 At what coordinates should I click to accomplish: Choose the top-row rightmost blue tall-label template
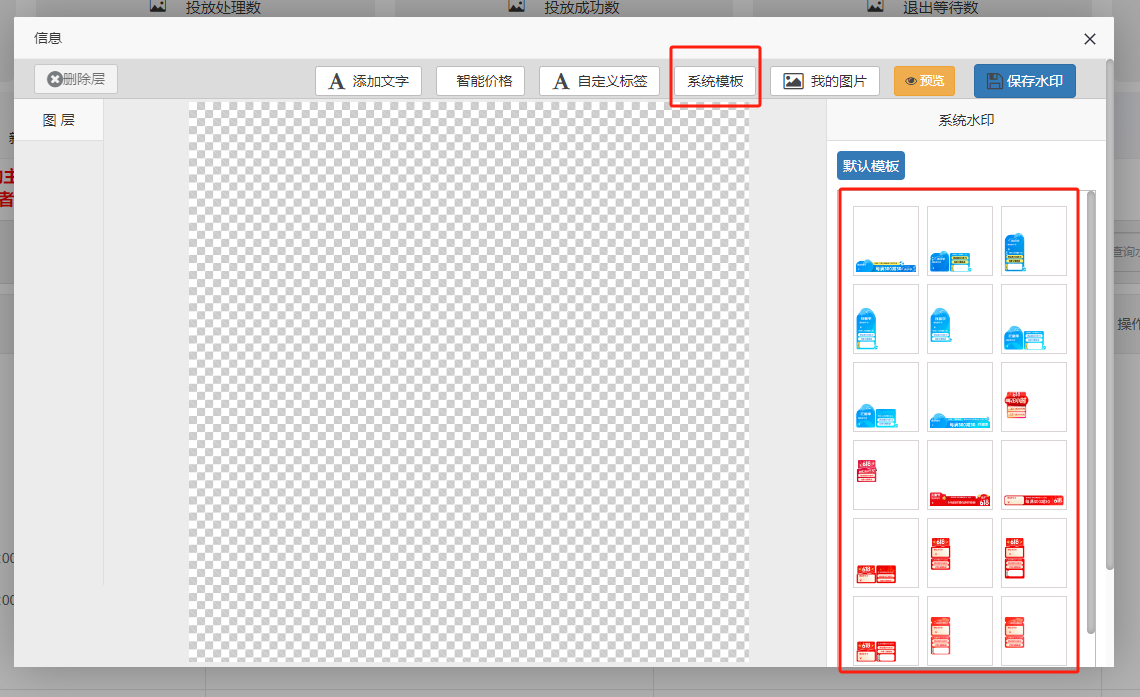click(1034, 241)
